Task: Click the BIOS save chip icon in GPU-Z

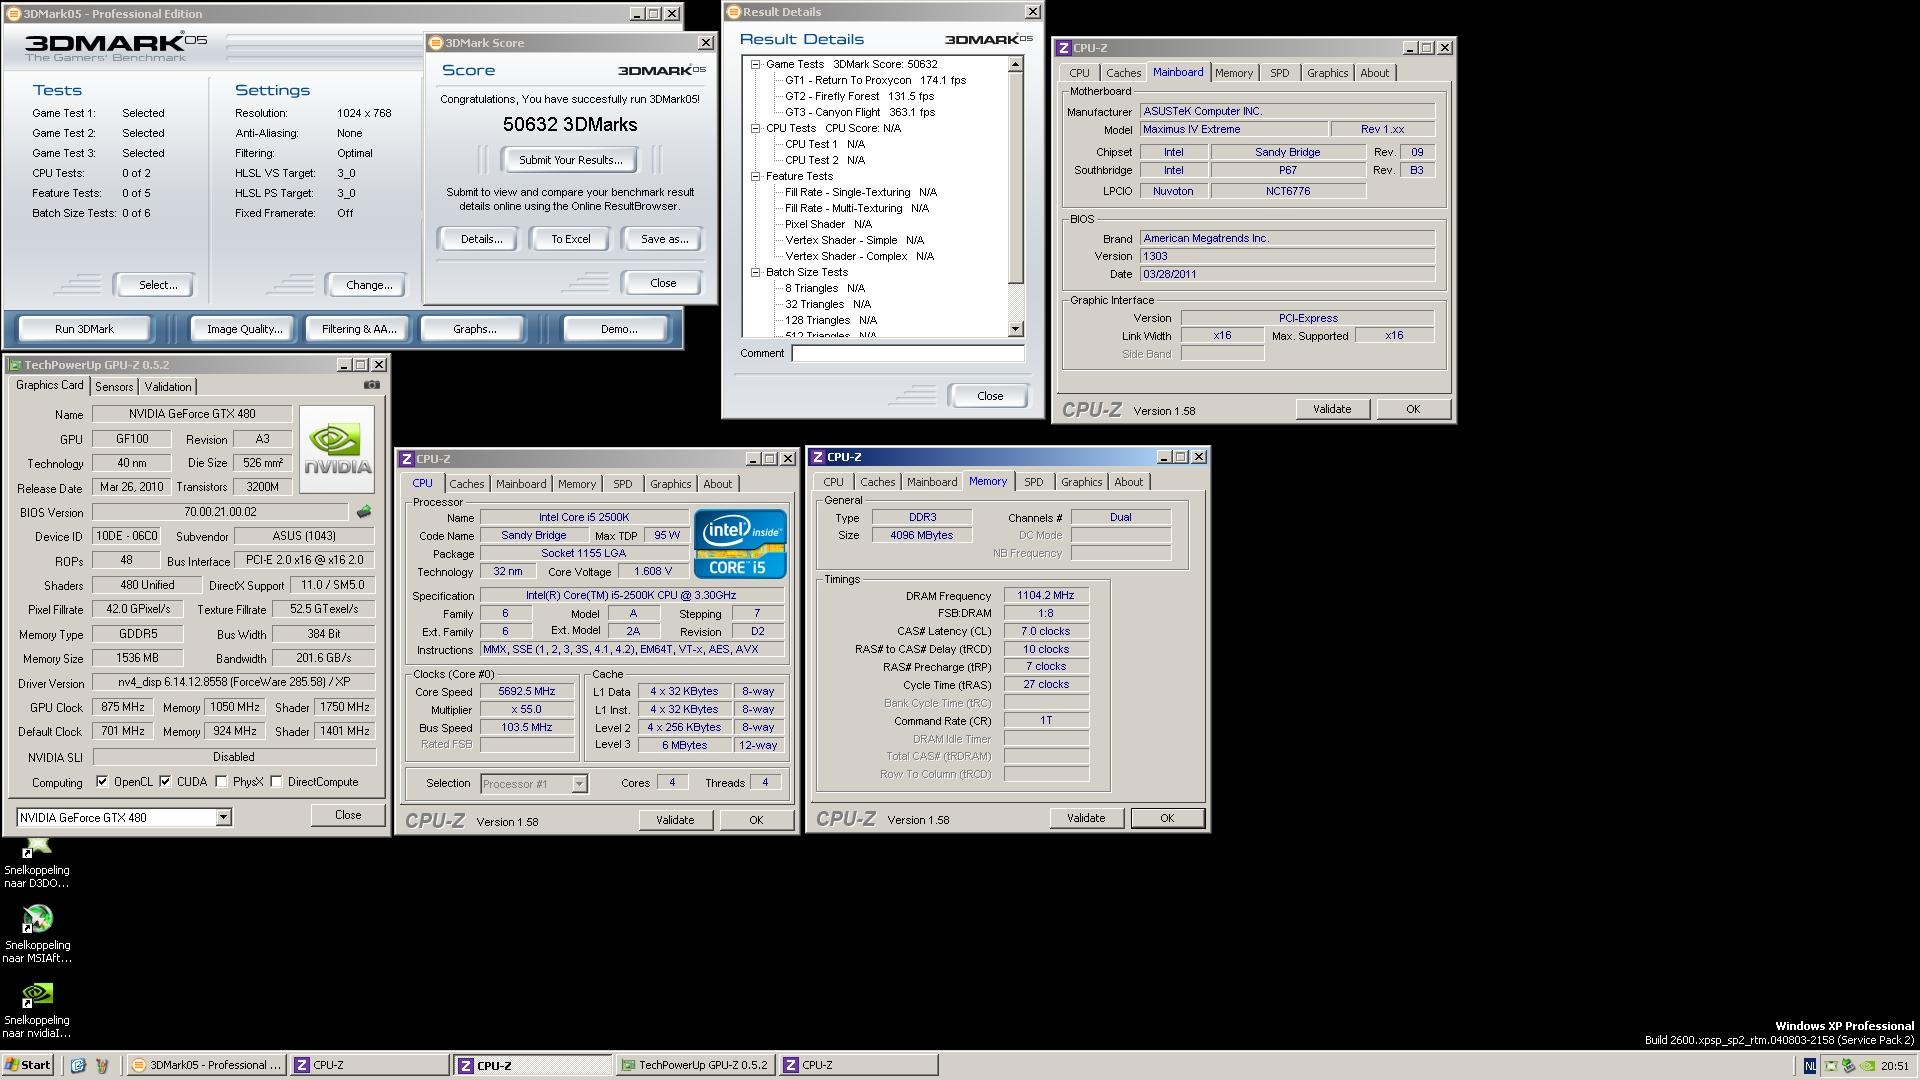Action: tap(363, 512)
